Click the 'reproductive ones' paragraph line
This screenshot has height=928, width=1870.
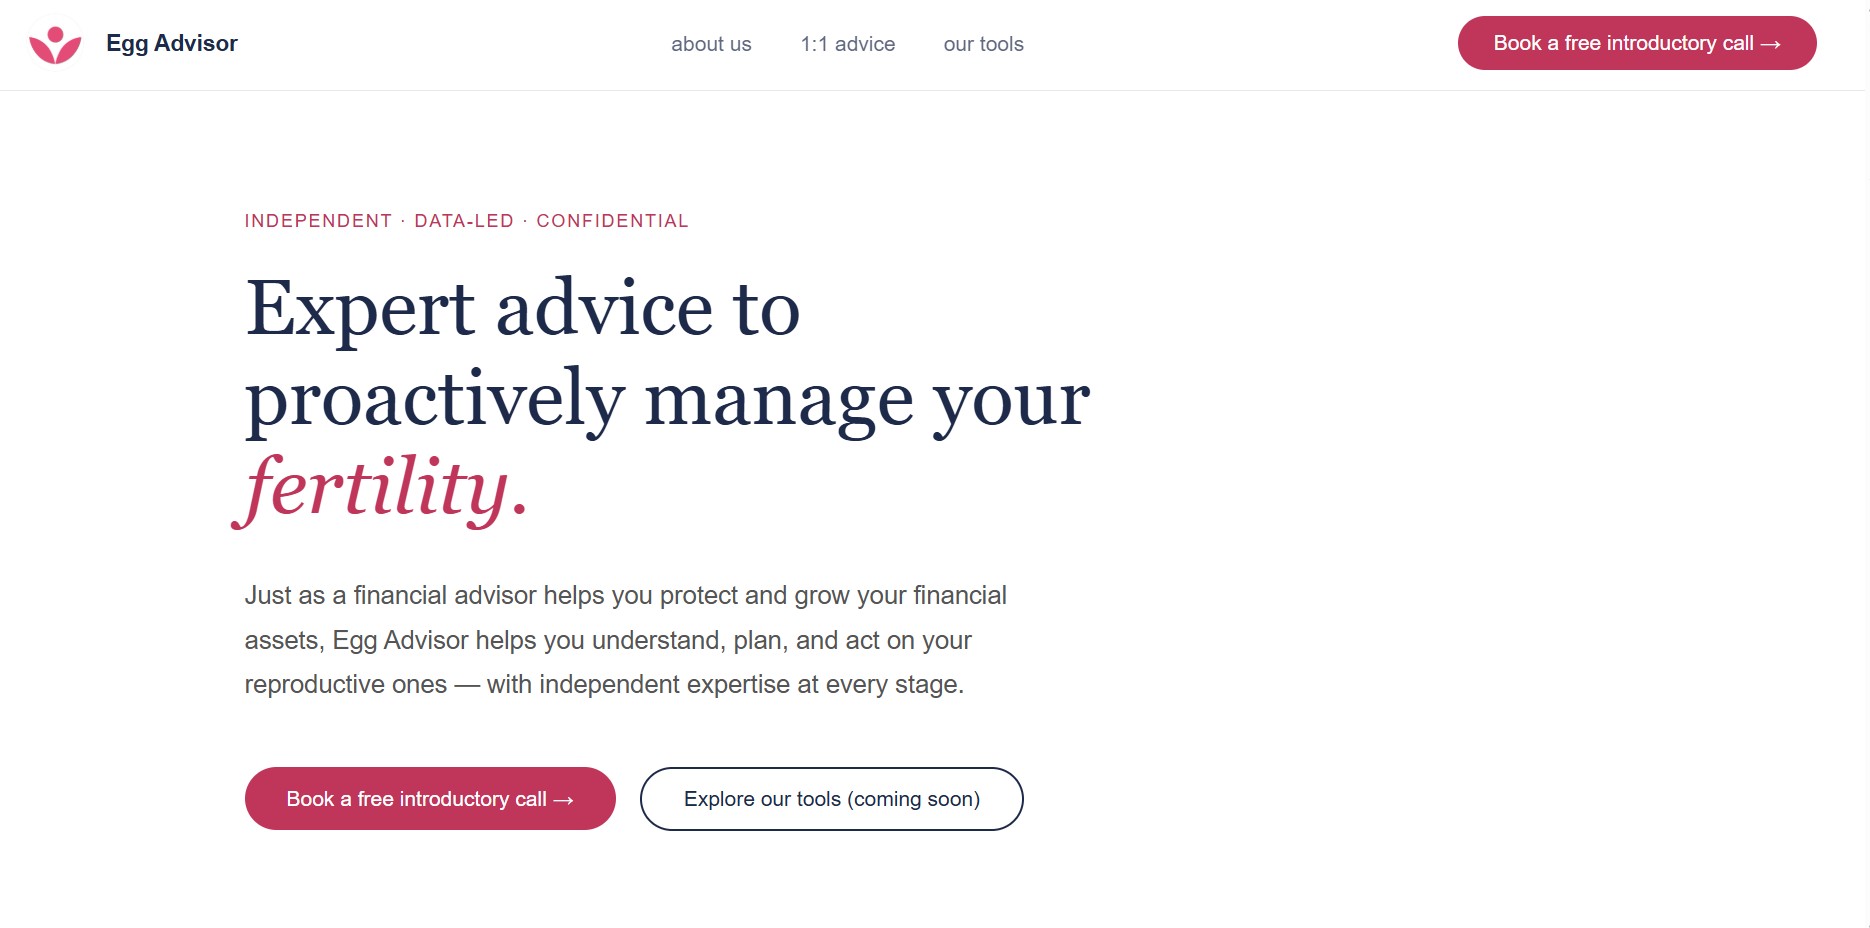click(604, 685)
